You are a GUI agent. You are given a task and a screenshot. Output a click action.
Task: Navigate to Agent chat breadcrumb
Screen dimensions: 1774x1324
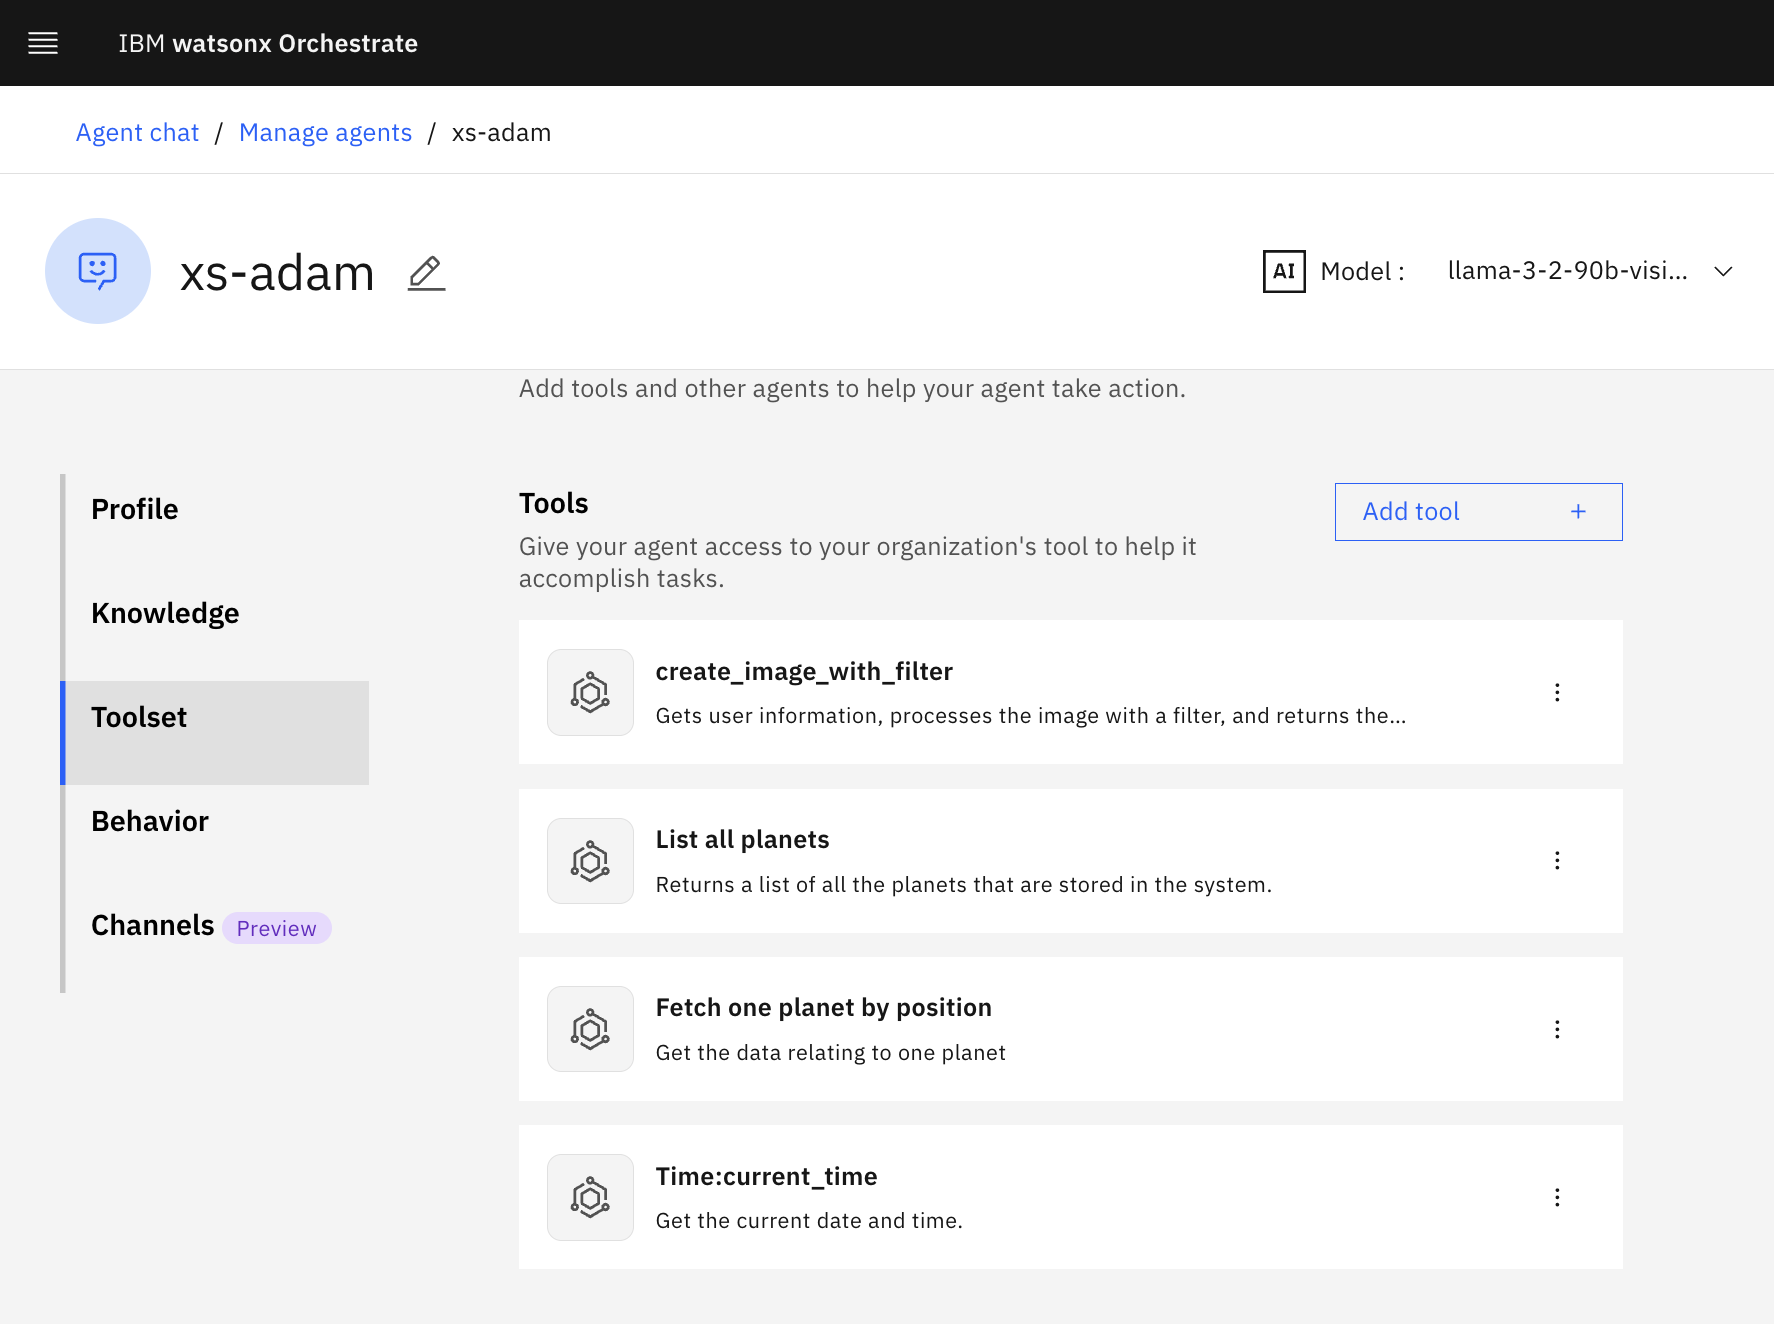pos(137,133)
